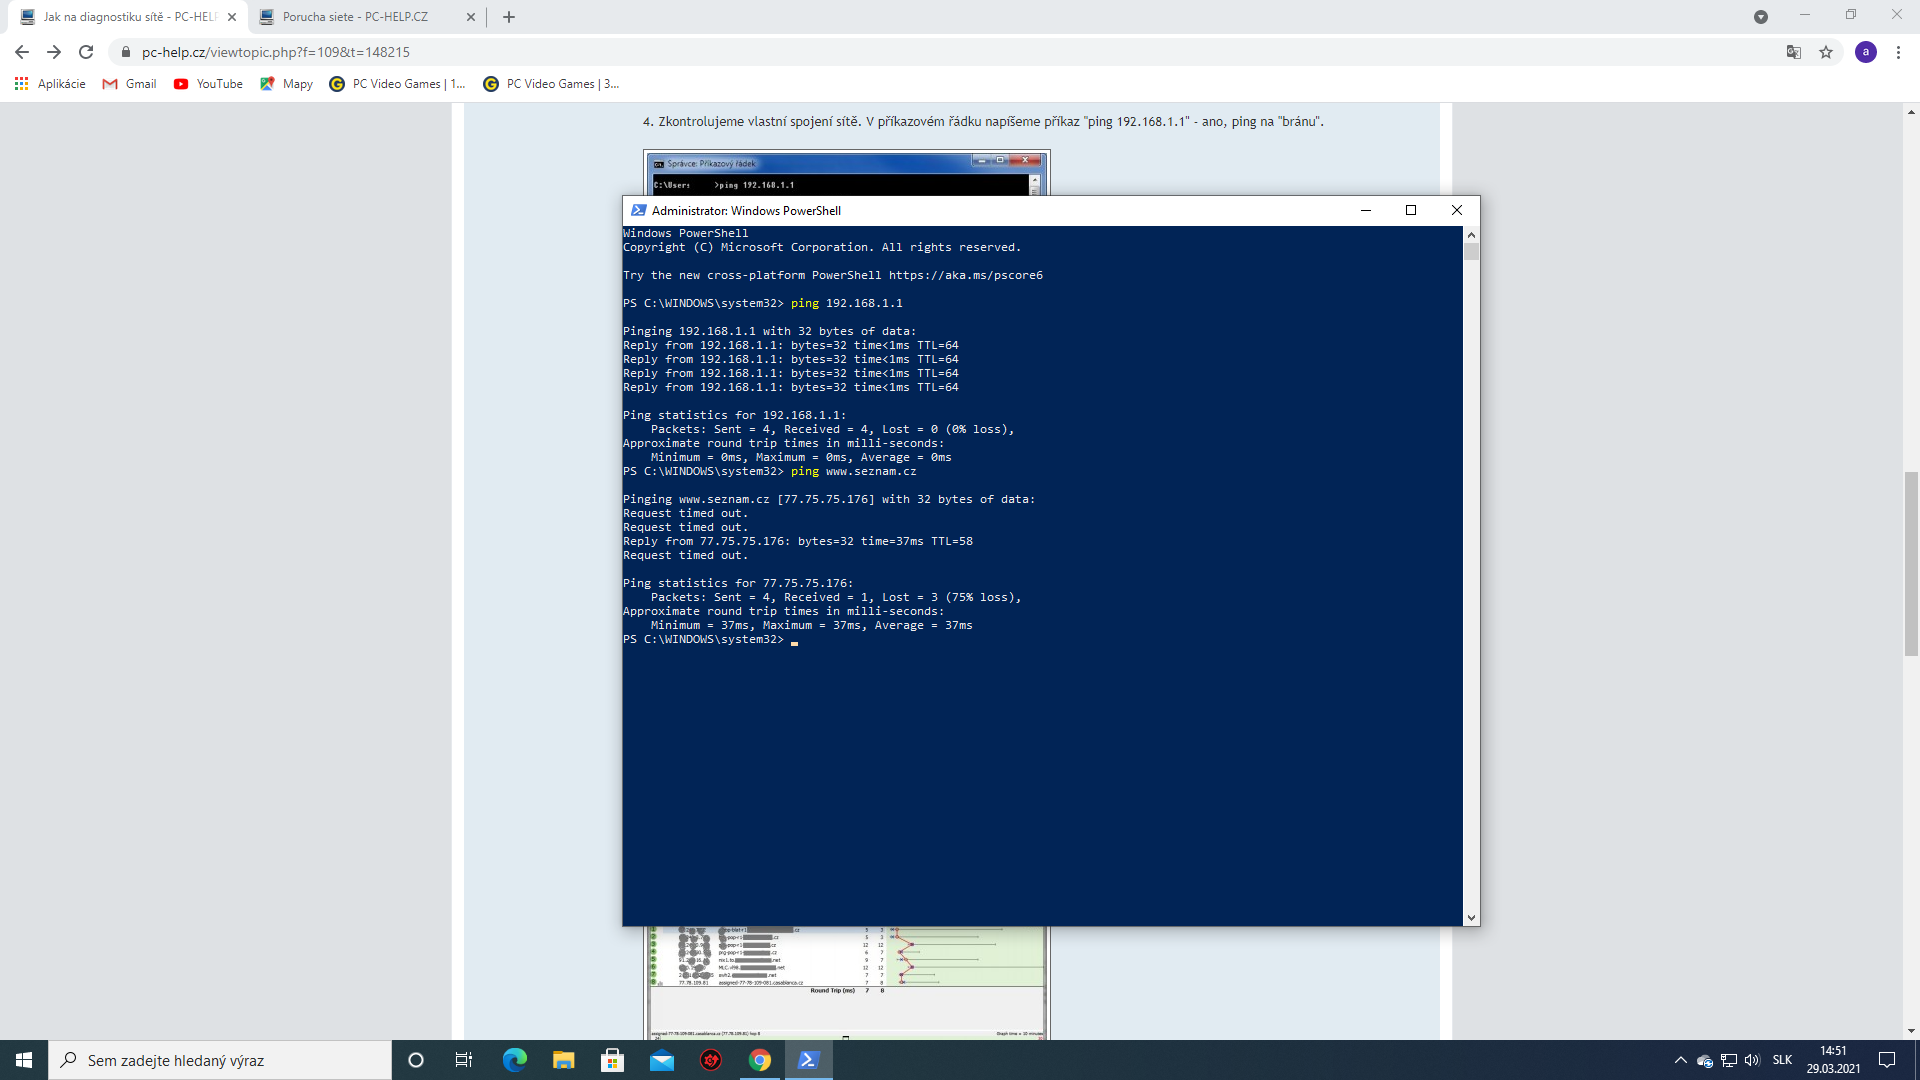Open Chrome three-dot menu
The image size is (1920, 1080).
tap(1898, 52)
